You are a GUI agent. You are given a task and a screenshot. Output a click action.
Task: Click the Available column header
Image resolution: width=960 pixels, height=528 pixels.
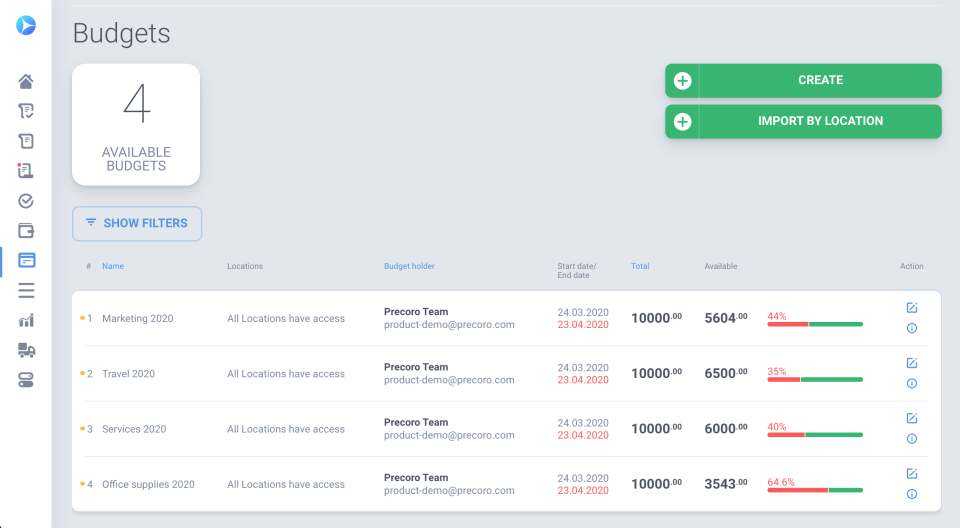point(721,266)
